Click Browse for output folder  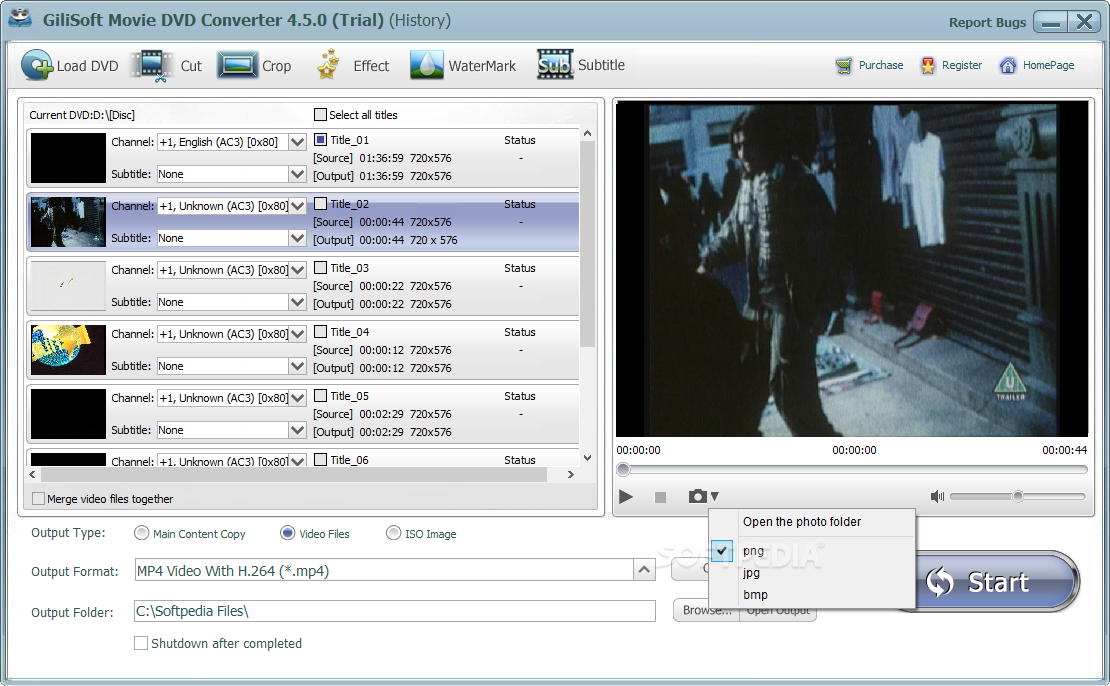[x=706, y=610]
